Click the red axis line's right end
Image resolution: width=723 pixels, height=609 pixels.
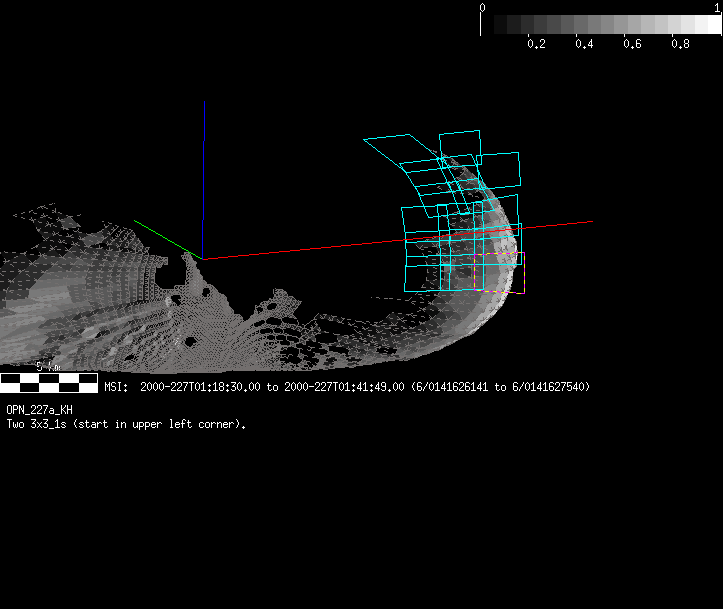(590, 222)
